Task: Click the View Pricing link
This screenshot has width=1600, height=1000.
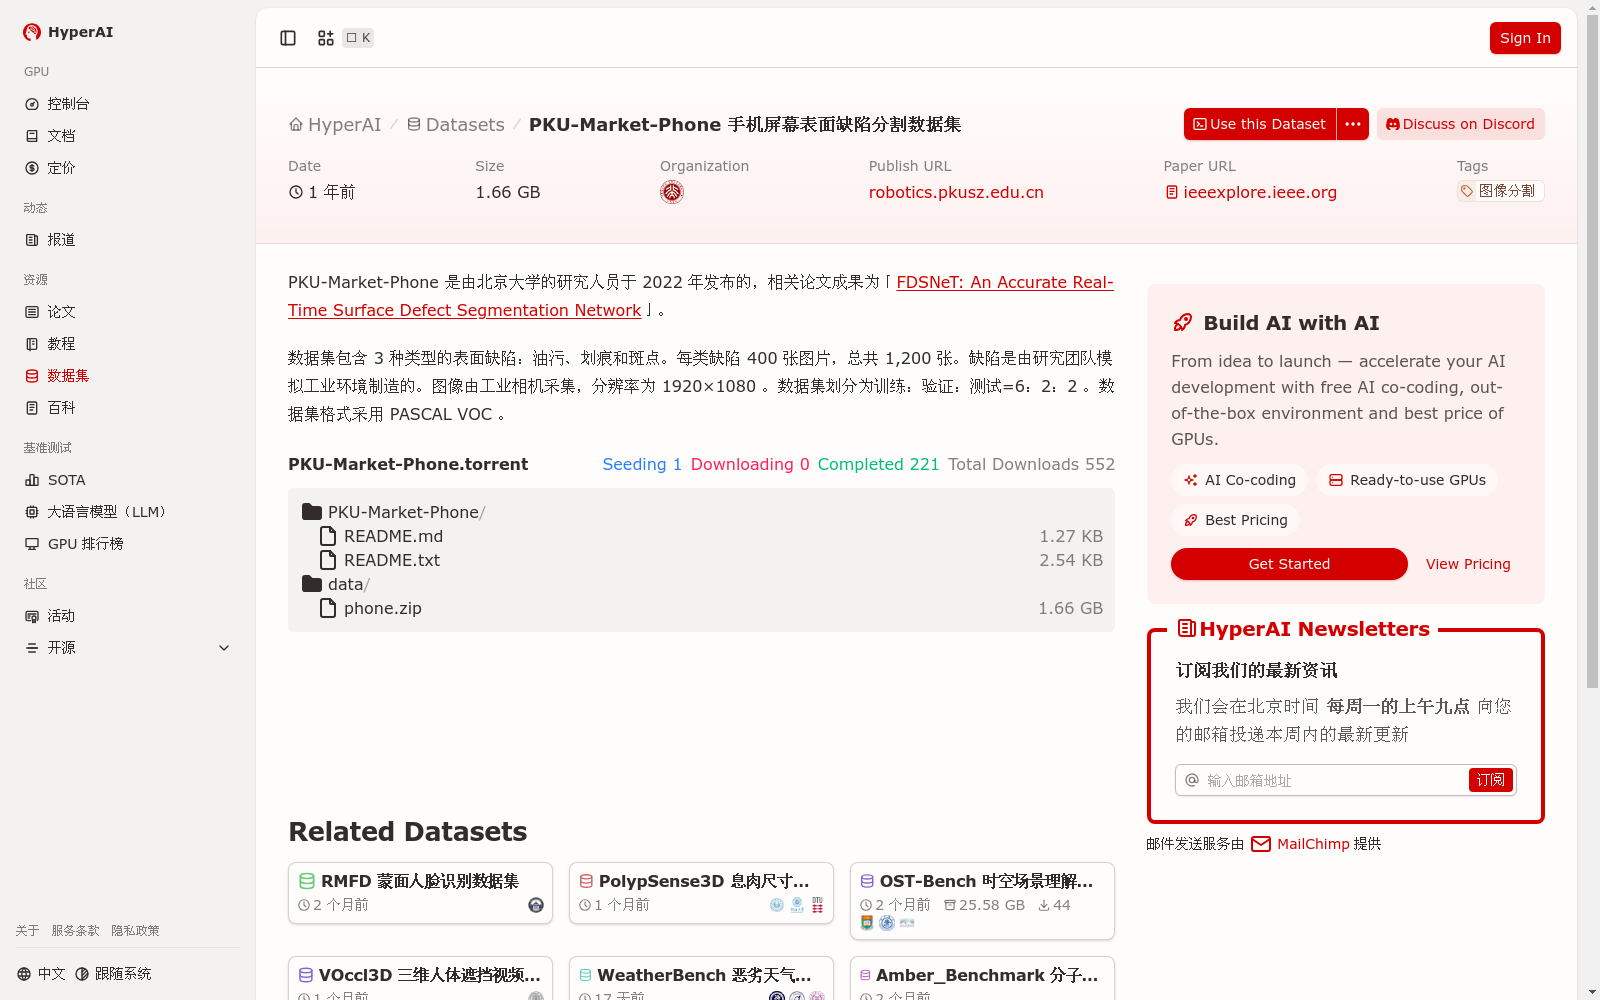Action: [1468, 564]
